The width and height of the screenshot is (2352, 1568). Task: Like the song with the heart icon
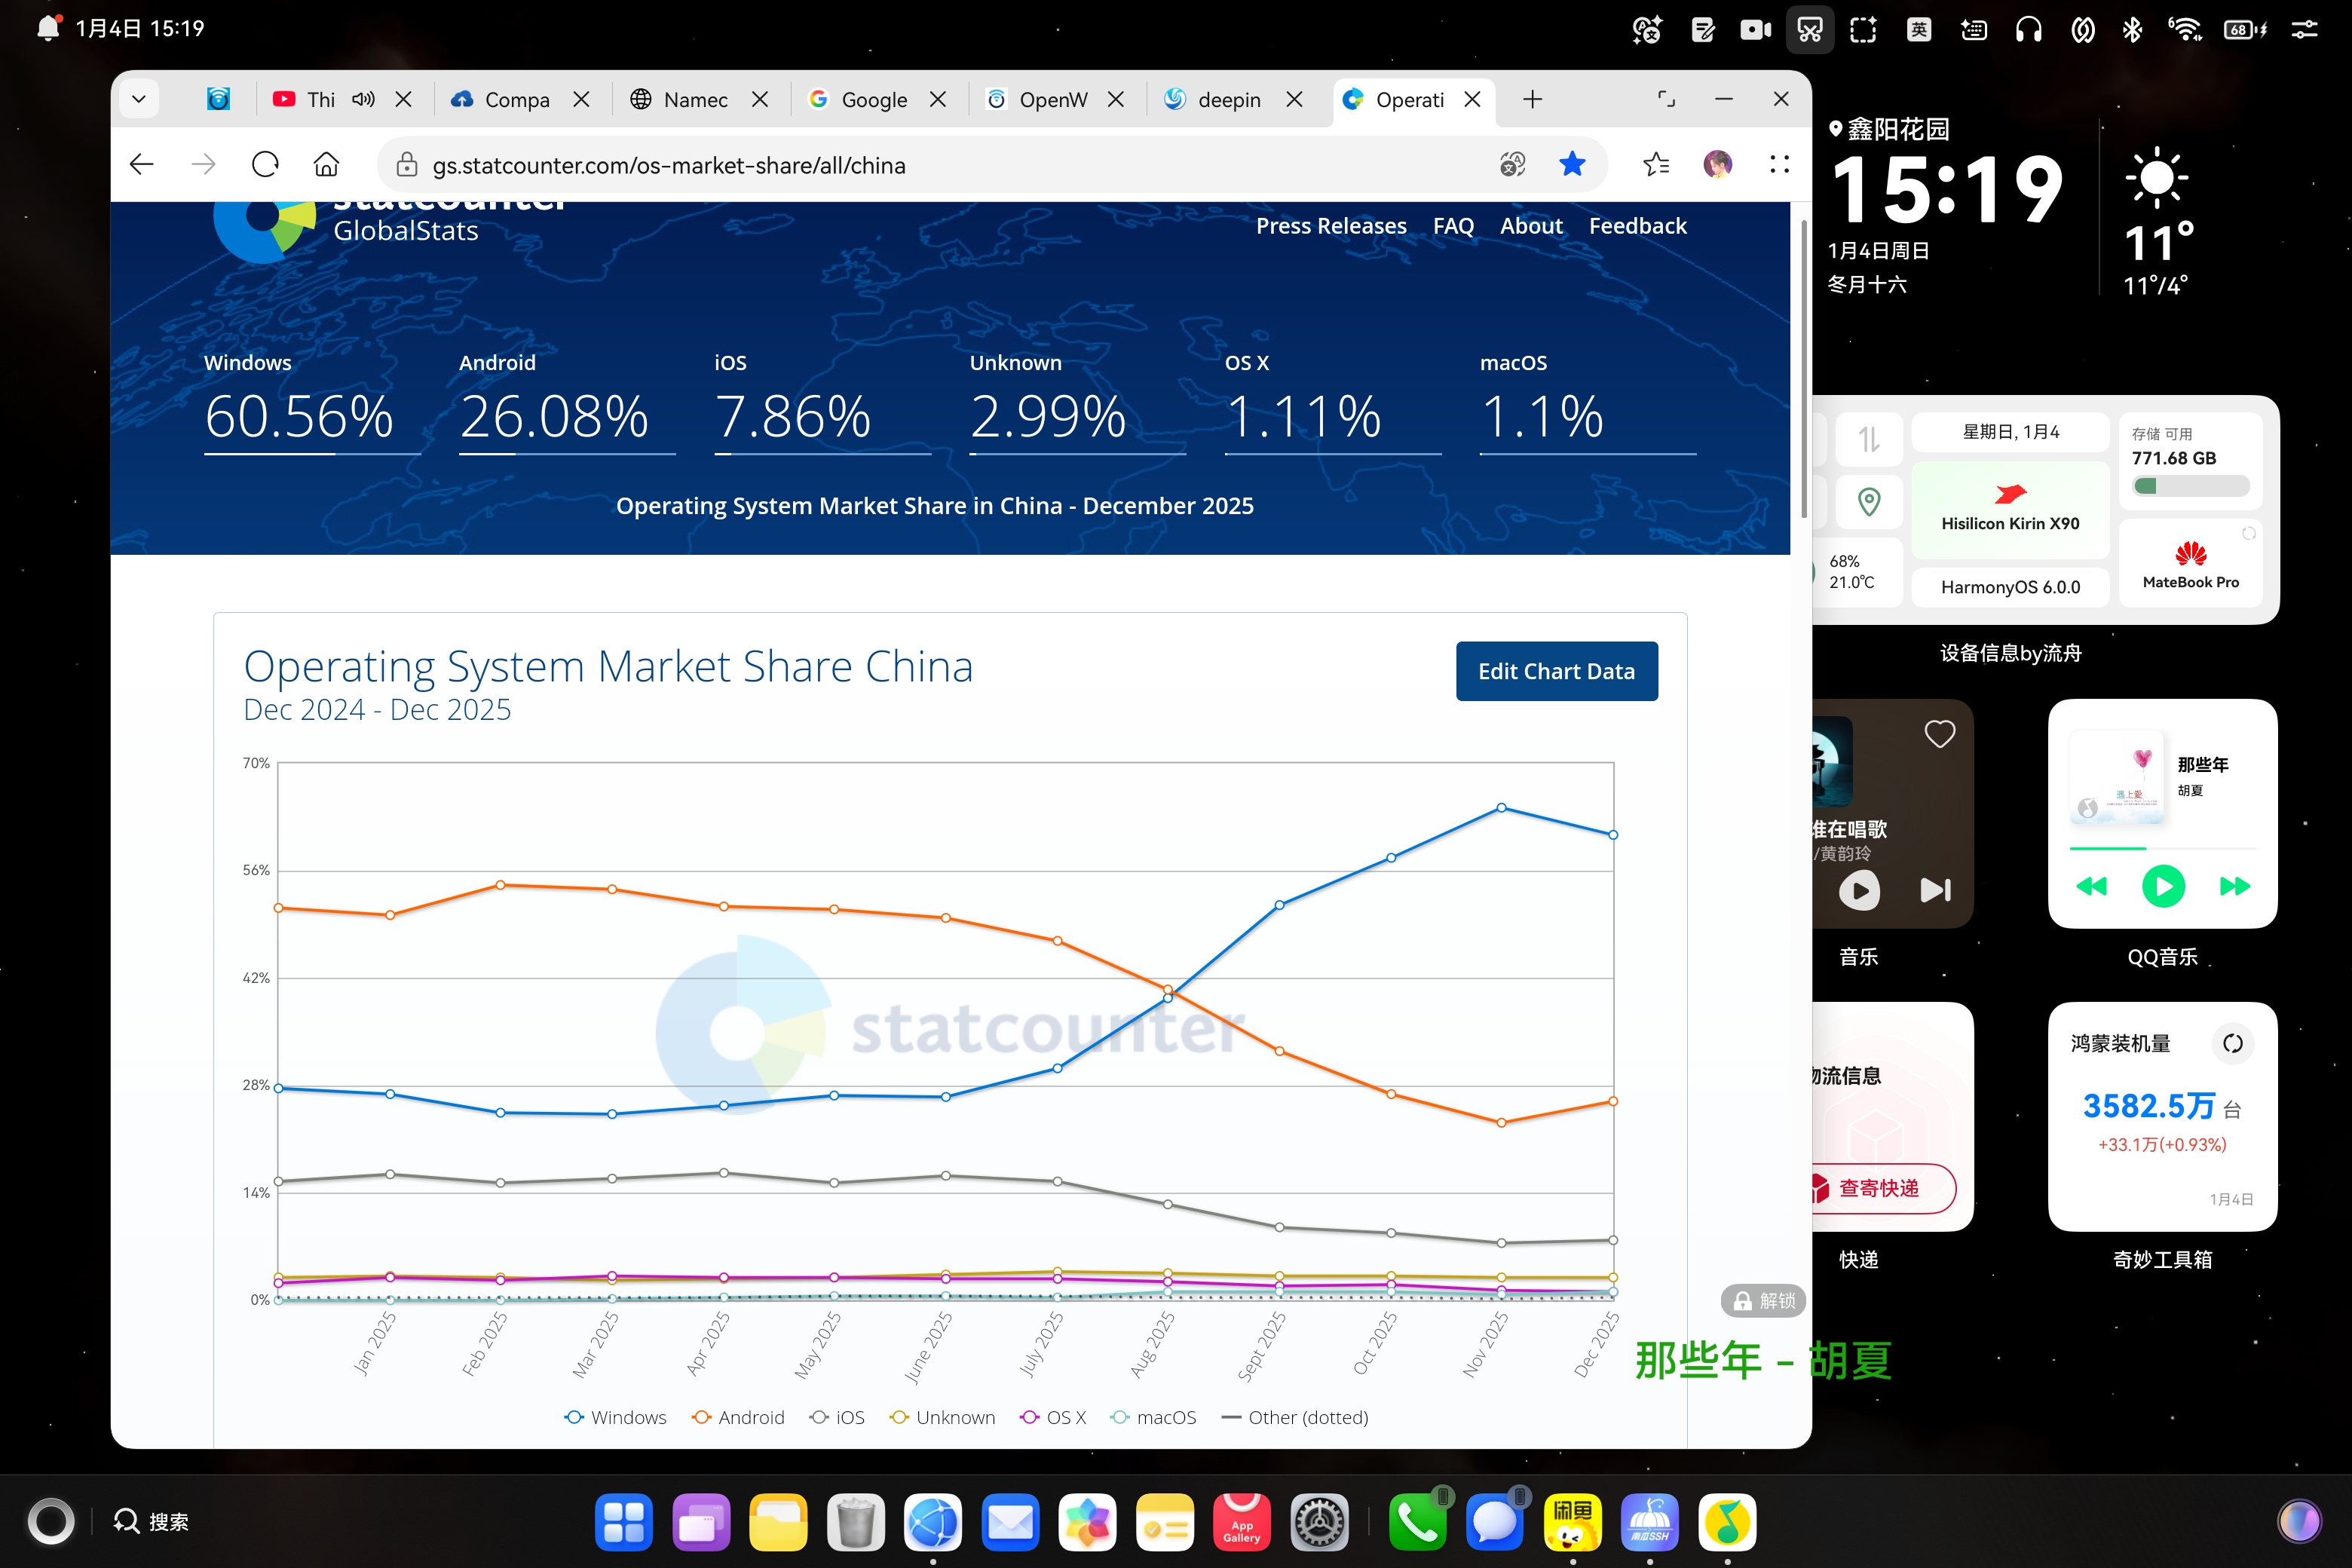click(1940, 734)
